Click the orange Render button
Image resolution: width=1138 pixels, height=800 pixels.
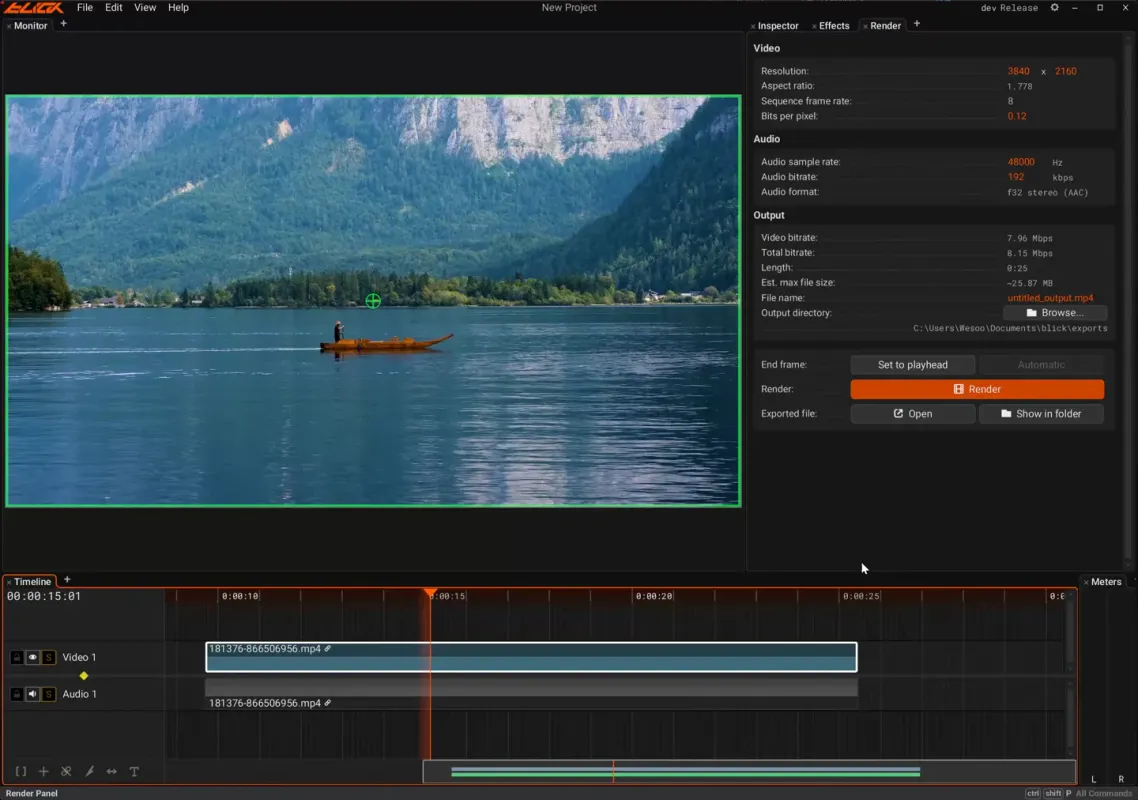coord(977,389)
